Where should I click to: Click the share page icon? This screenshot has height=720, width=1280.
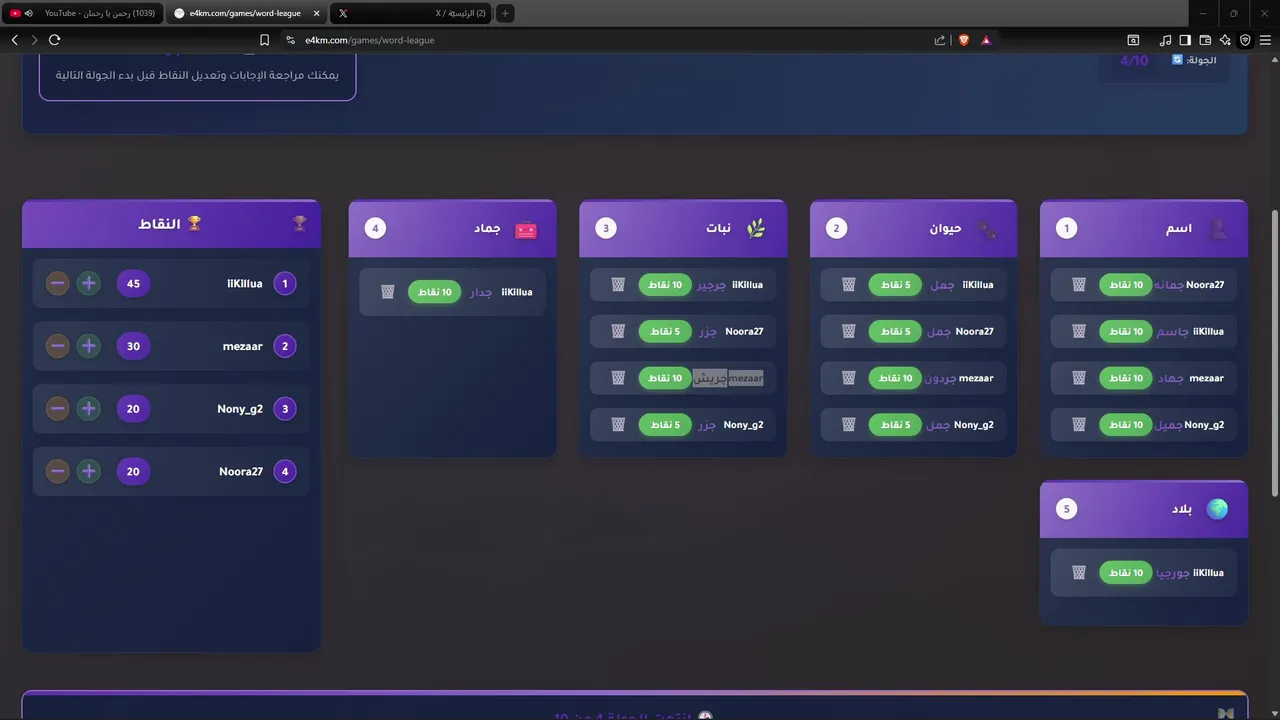pos(940,40)
